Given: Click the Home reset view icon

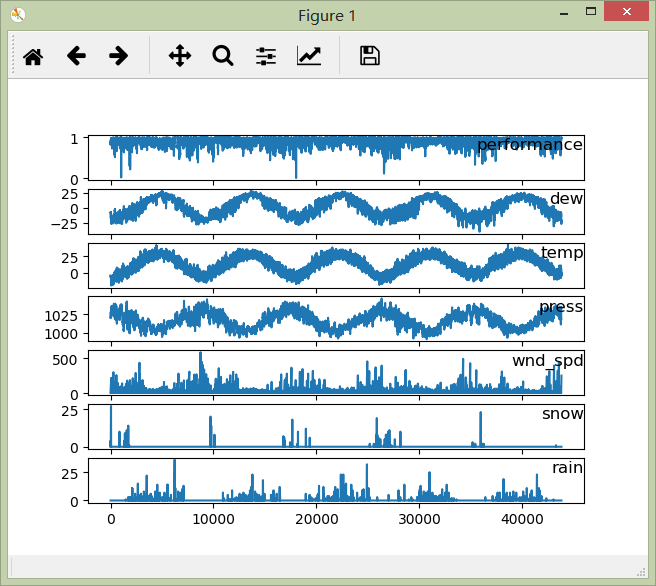Looking at the screenshot, I should (x=33, y=56).
